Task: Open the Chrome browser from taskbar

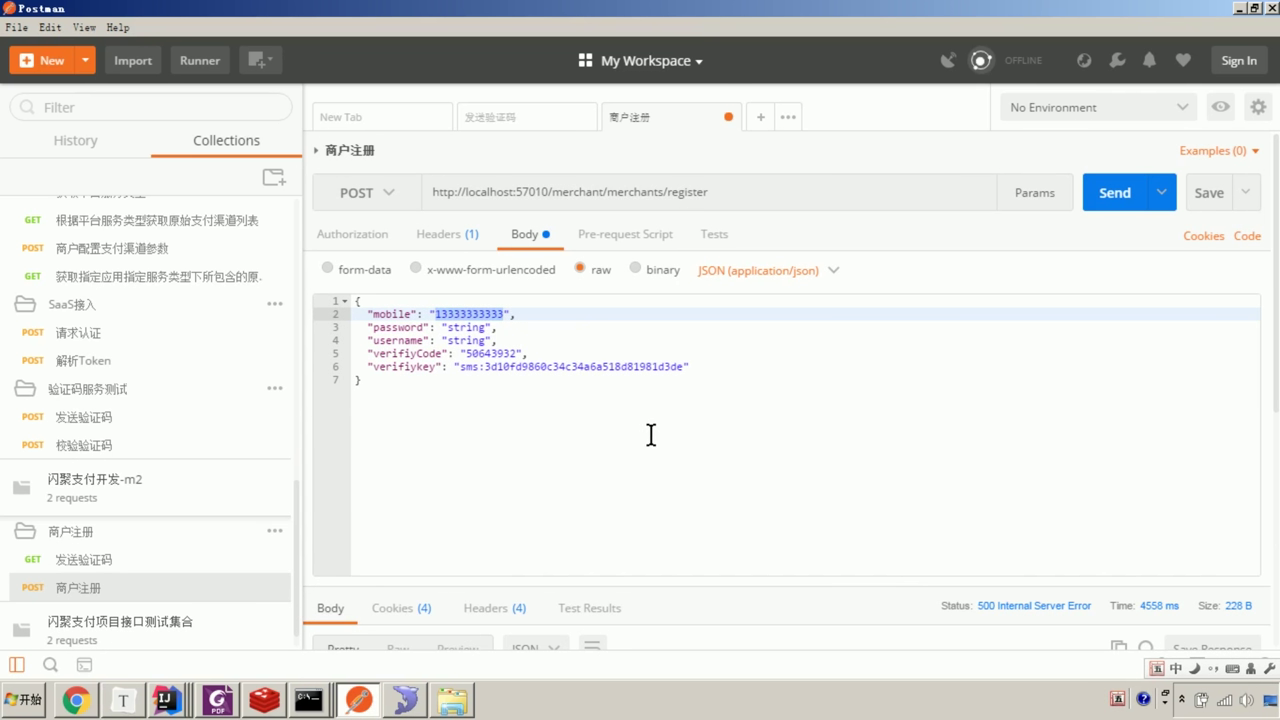Action: [76, 700]
